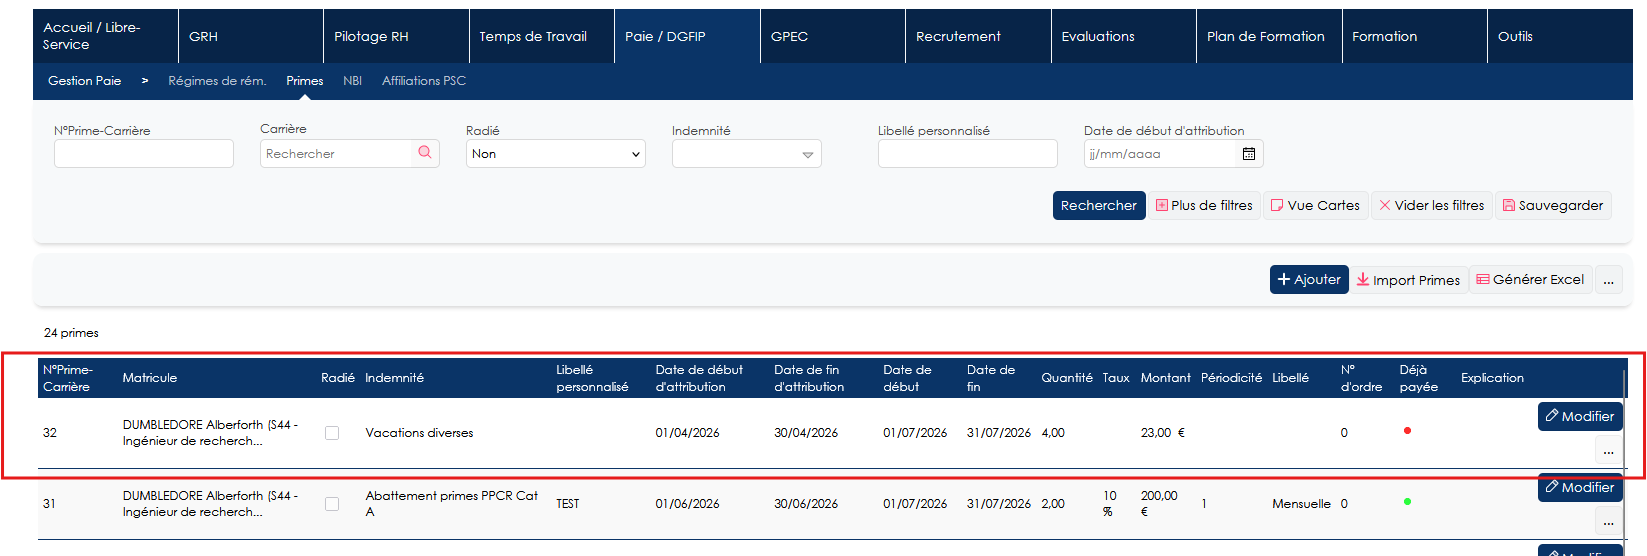The image size is (1647, 556).
Task: Switch to the NBI tab
Action: click(x=352, y=81)
